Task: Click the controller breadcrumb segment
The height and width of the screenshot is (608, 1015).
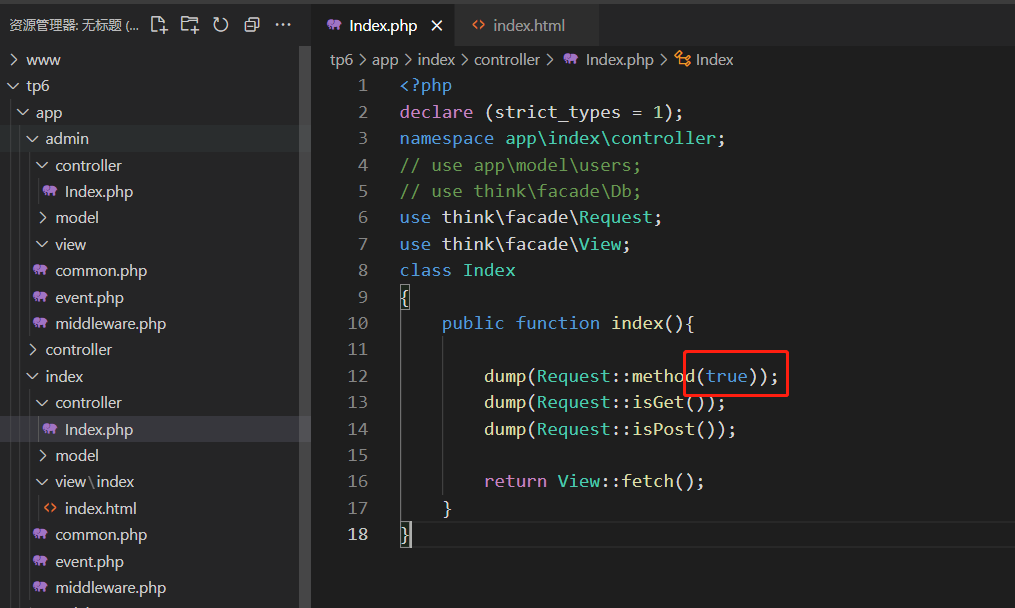Action: click(x=507, y=60)
